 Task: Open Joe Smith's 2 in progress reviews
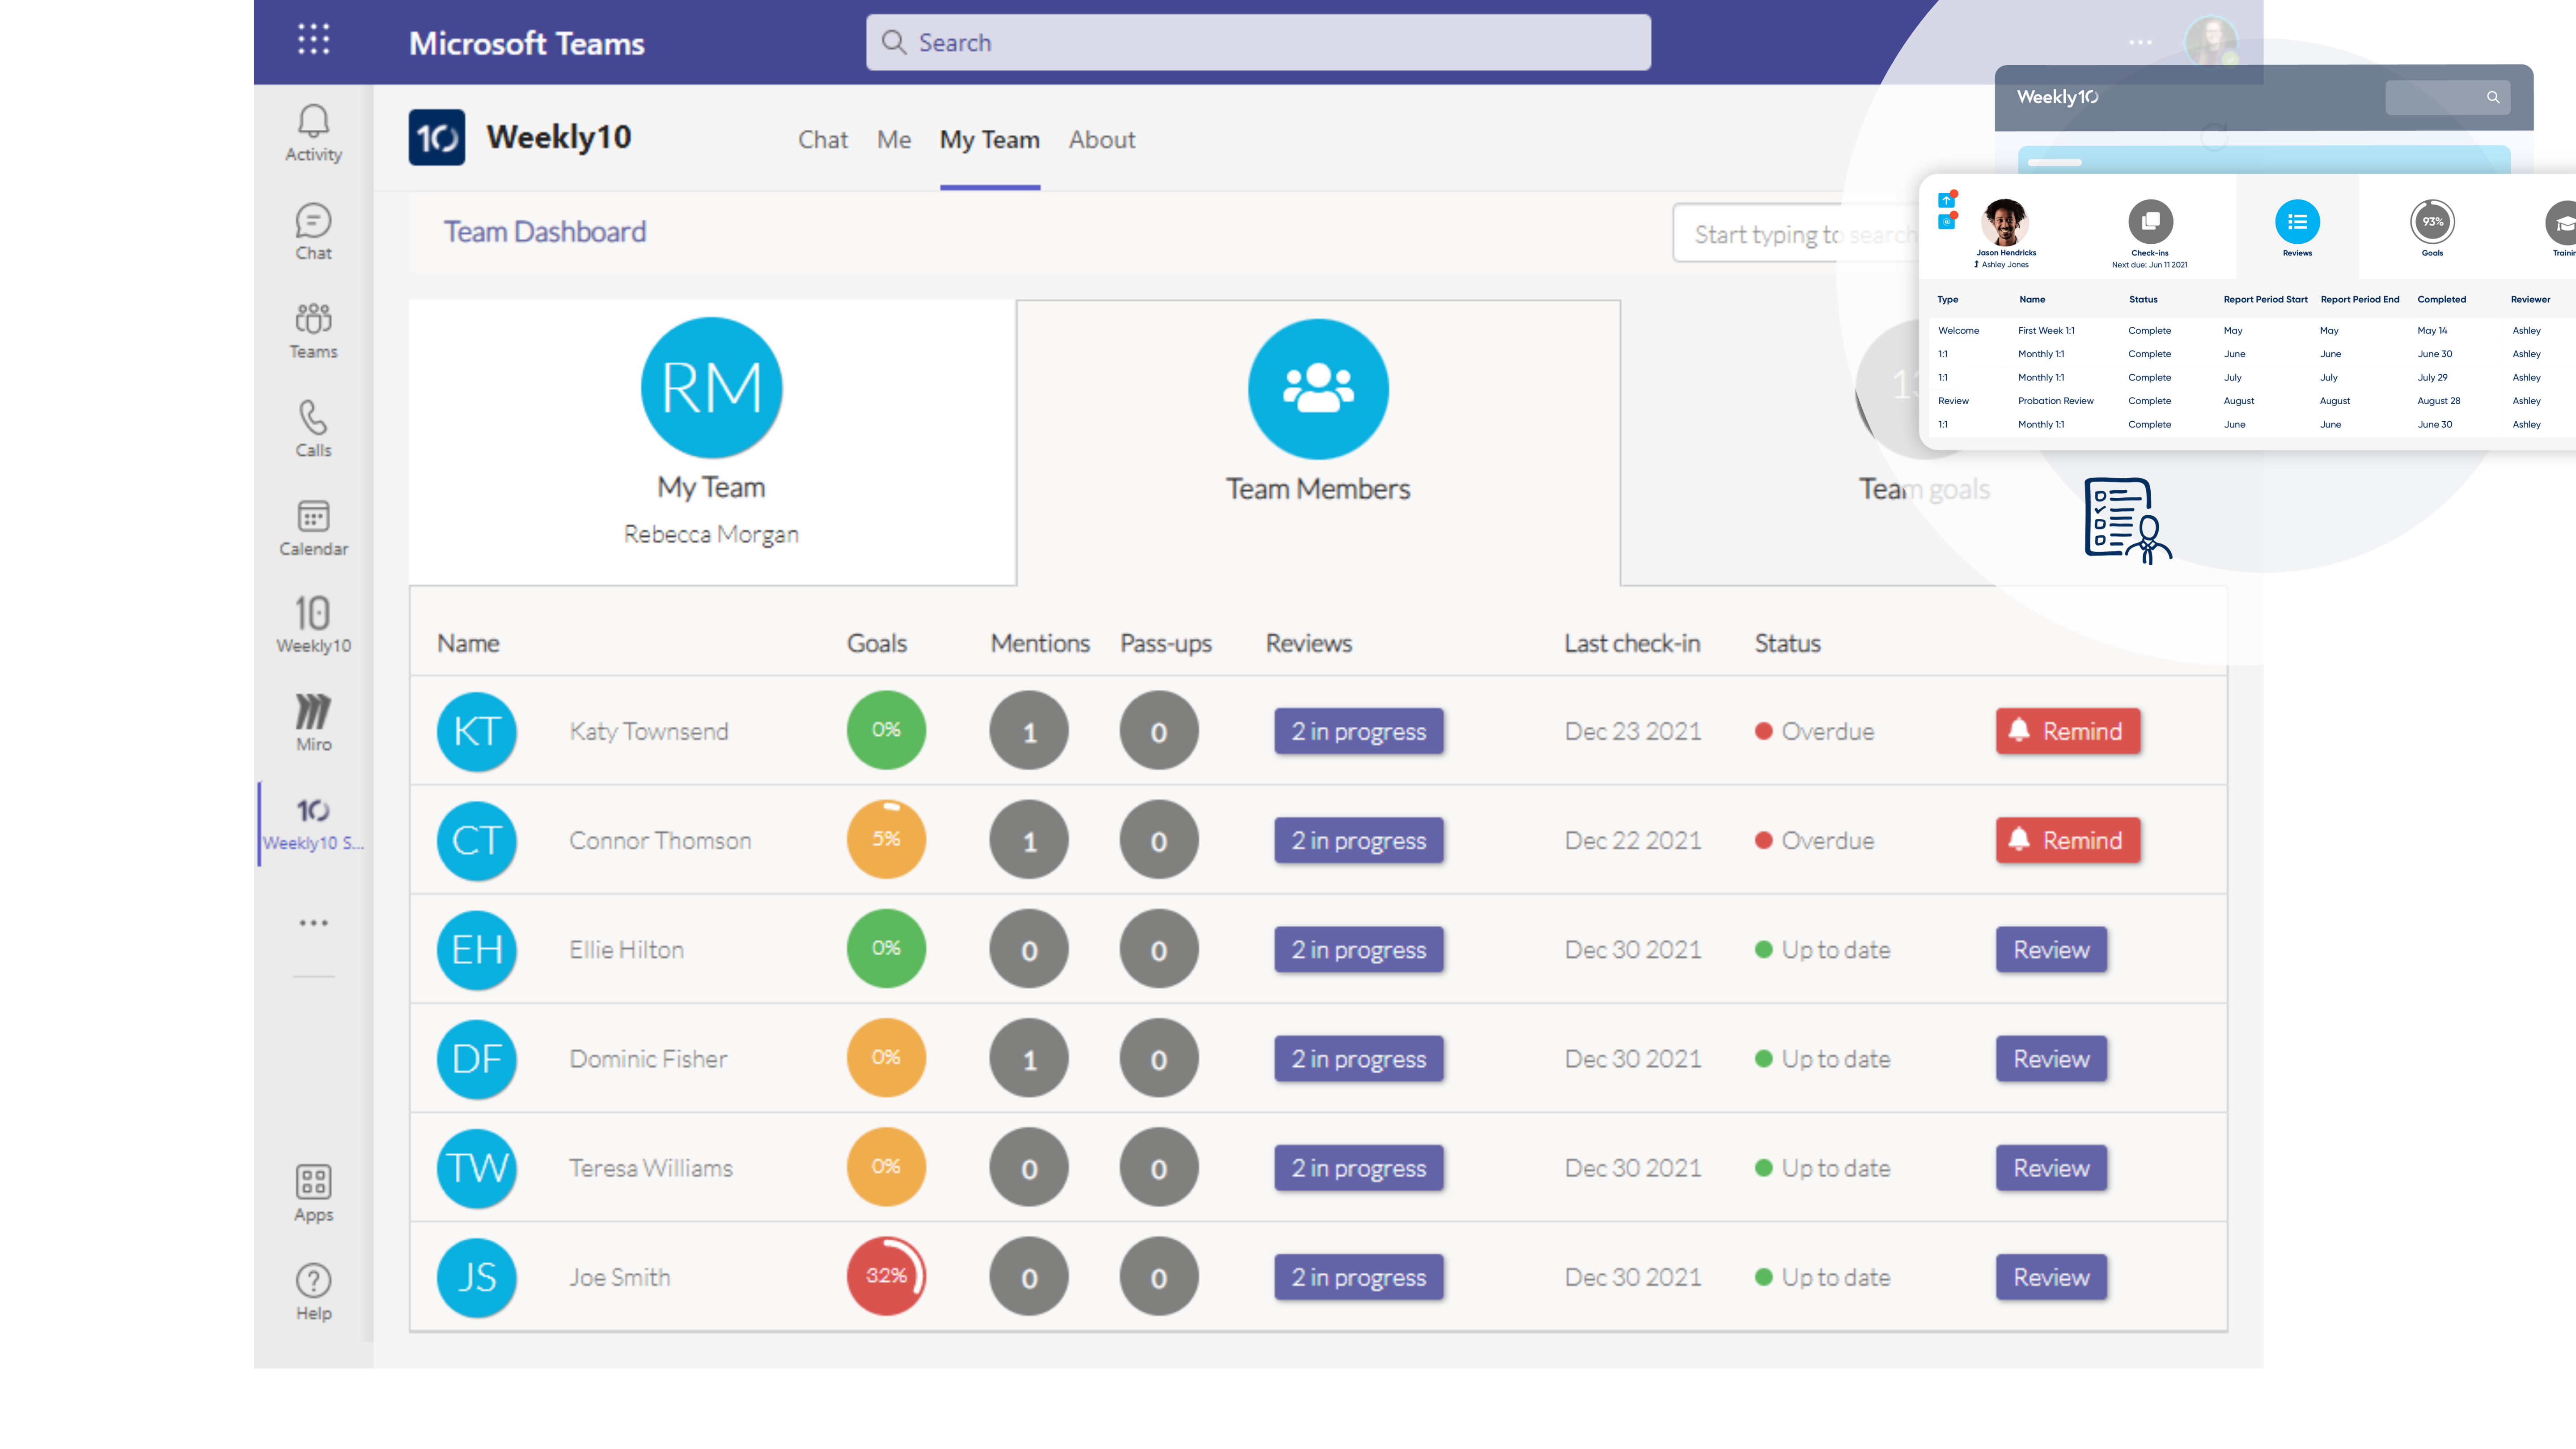point(1358,1276)
